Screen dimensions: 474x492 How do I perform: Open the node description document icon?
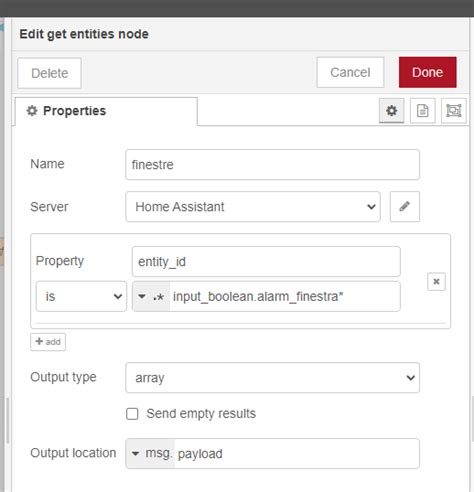pos(422,111)
